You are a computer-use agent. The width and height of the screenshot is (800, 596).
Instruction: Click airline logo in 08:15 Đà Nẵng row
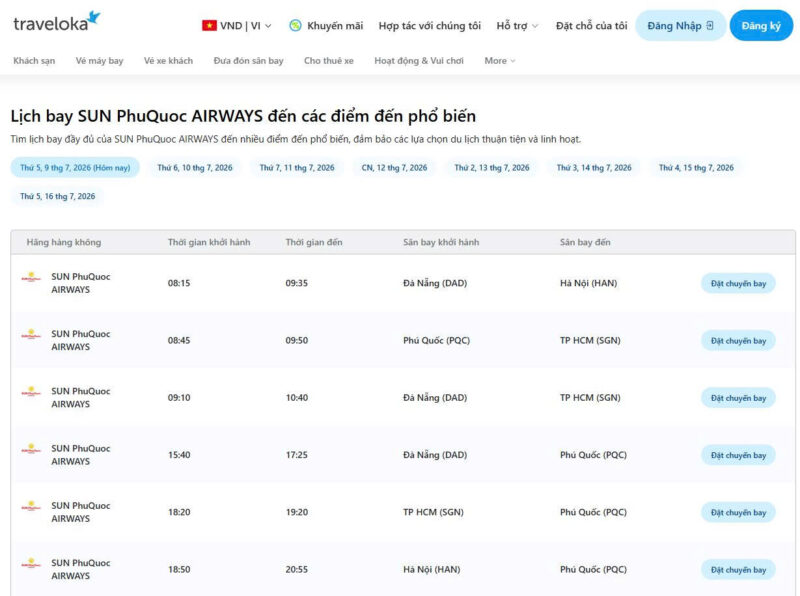tap(31, 278)
